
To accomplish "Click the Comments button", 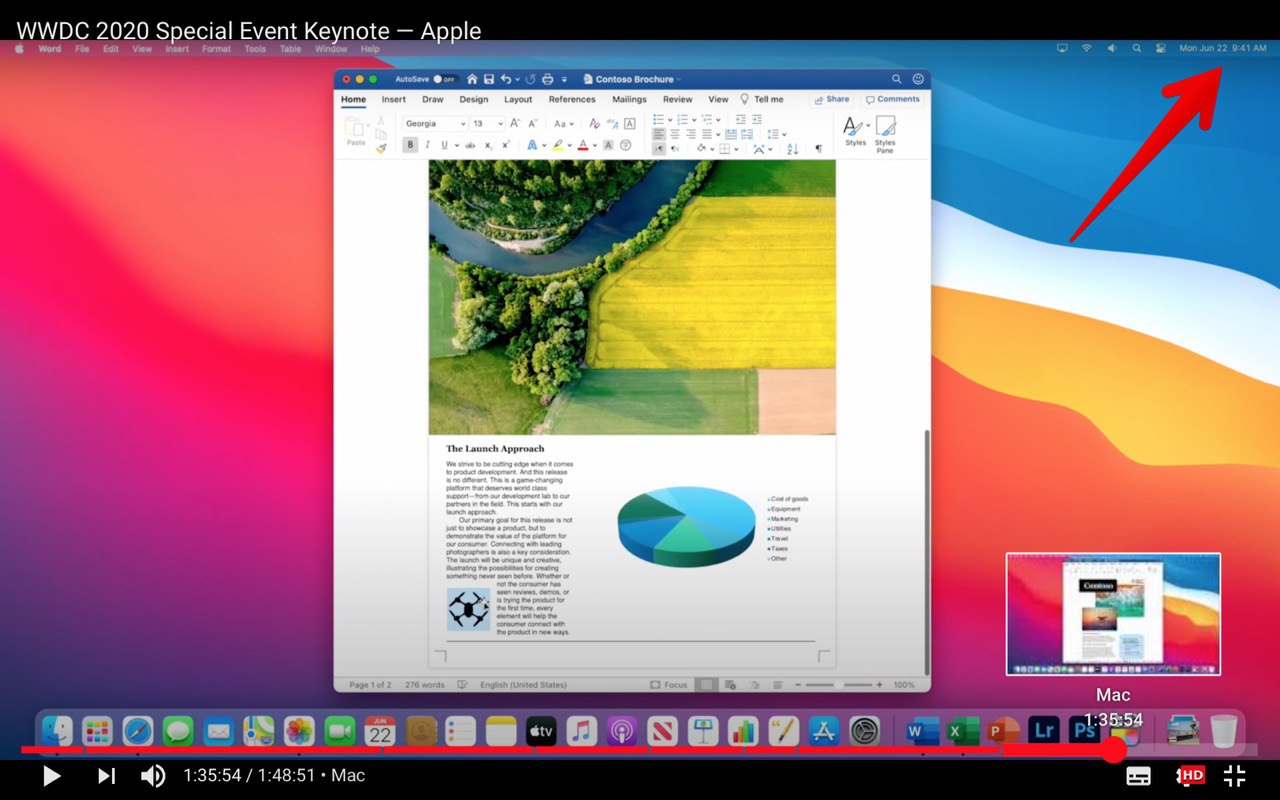I will point(893,99).
